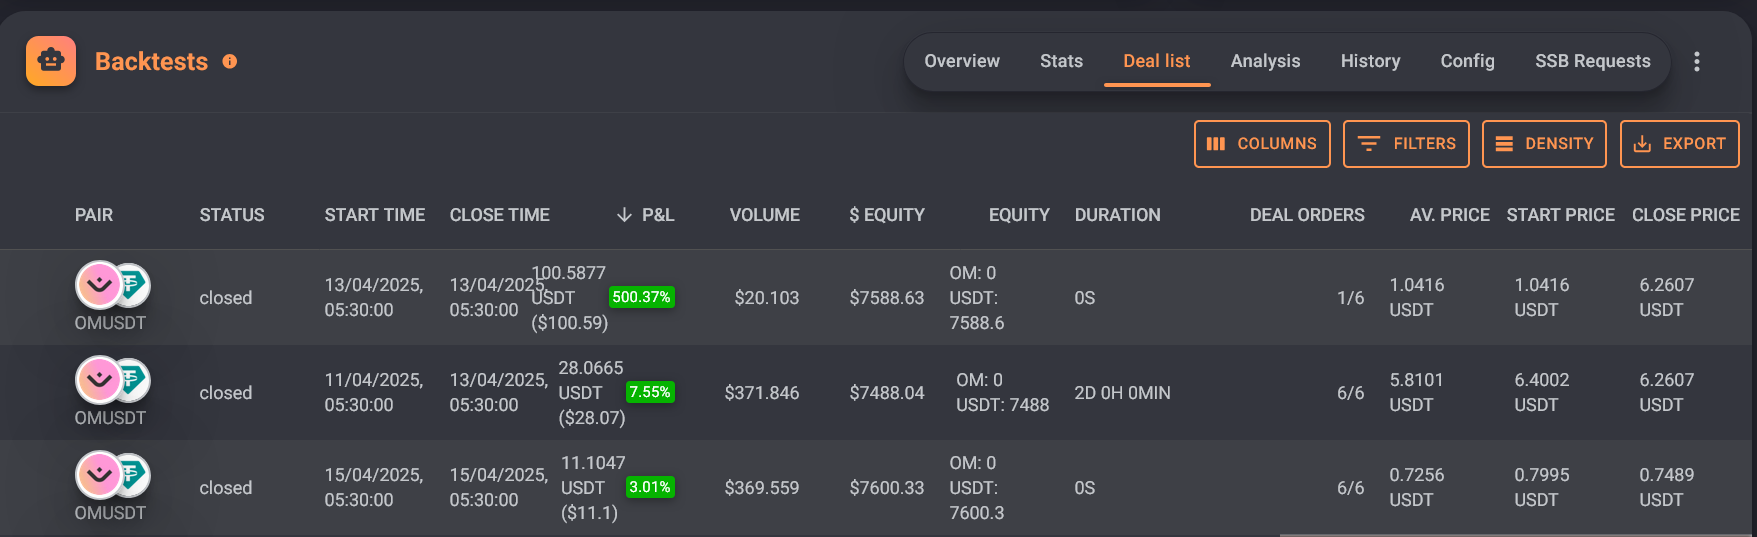Click the OMUSDT pair icon in second row
1757x537 pixels.
[112, 380]
